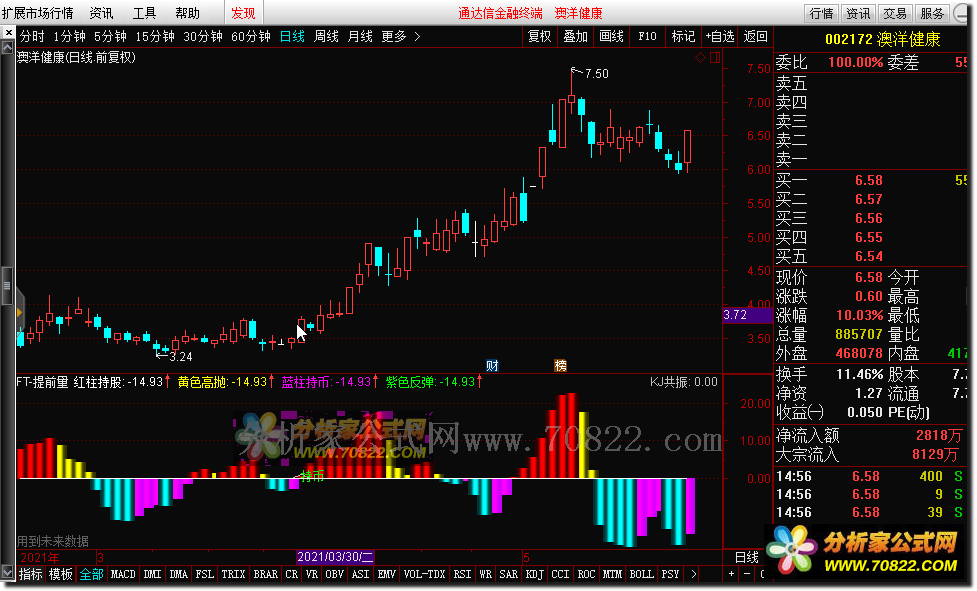Select the MACD indicator
This screenshot has width=977, height=591.
tap(123, 574)
